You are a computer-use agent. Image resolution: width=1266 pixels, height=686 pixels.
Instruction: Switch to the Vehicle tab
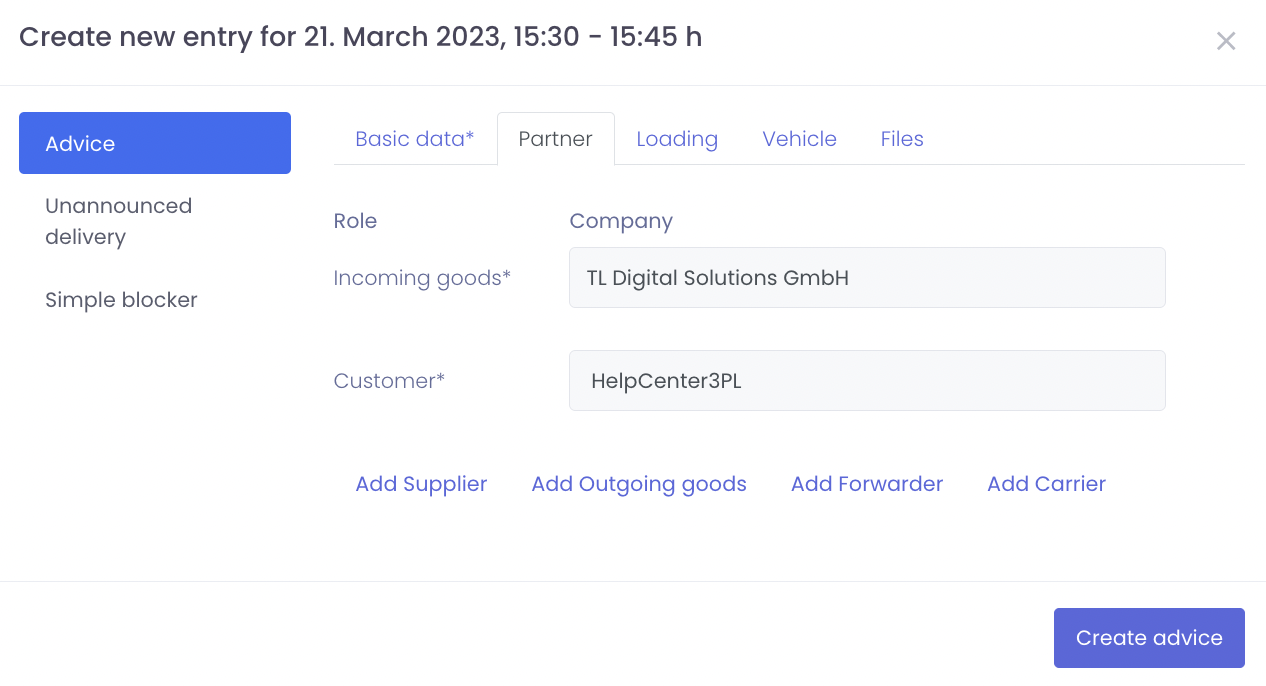click(x=799, y=139)
